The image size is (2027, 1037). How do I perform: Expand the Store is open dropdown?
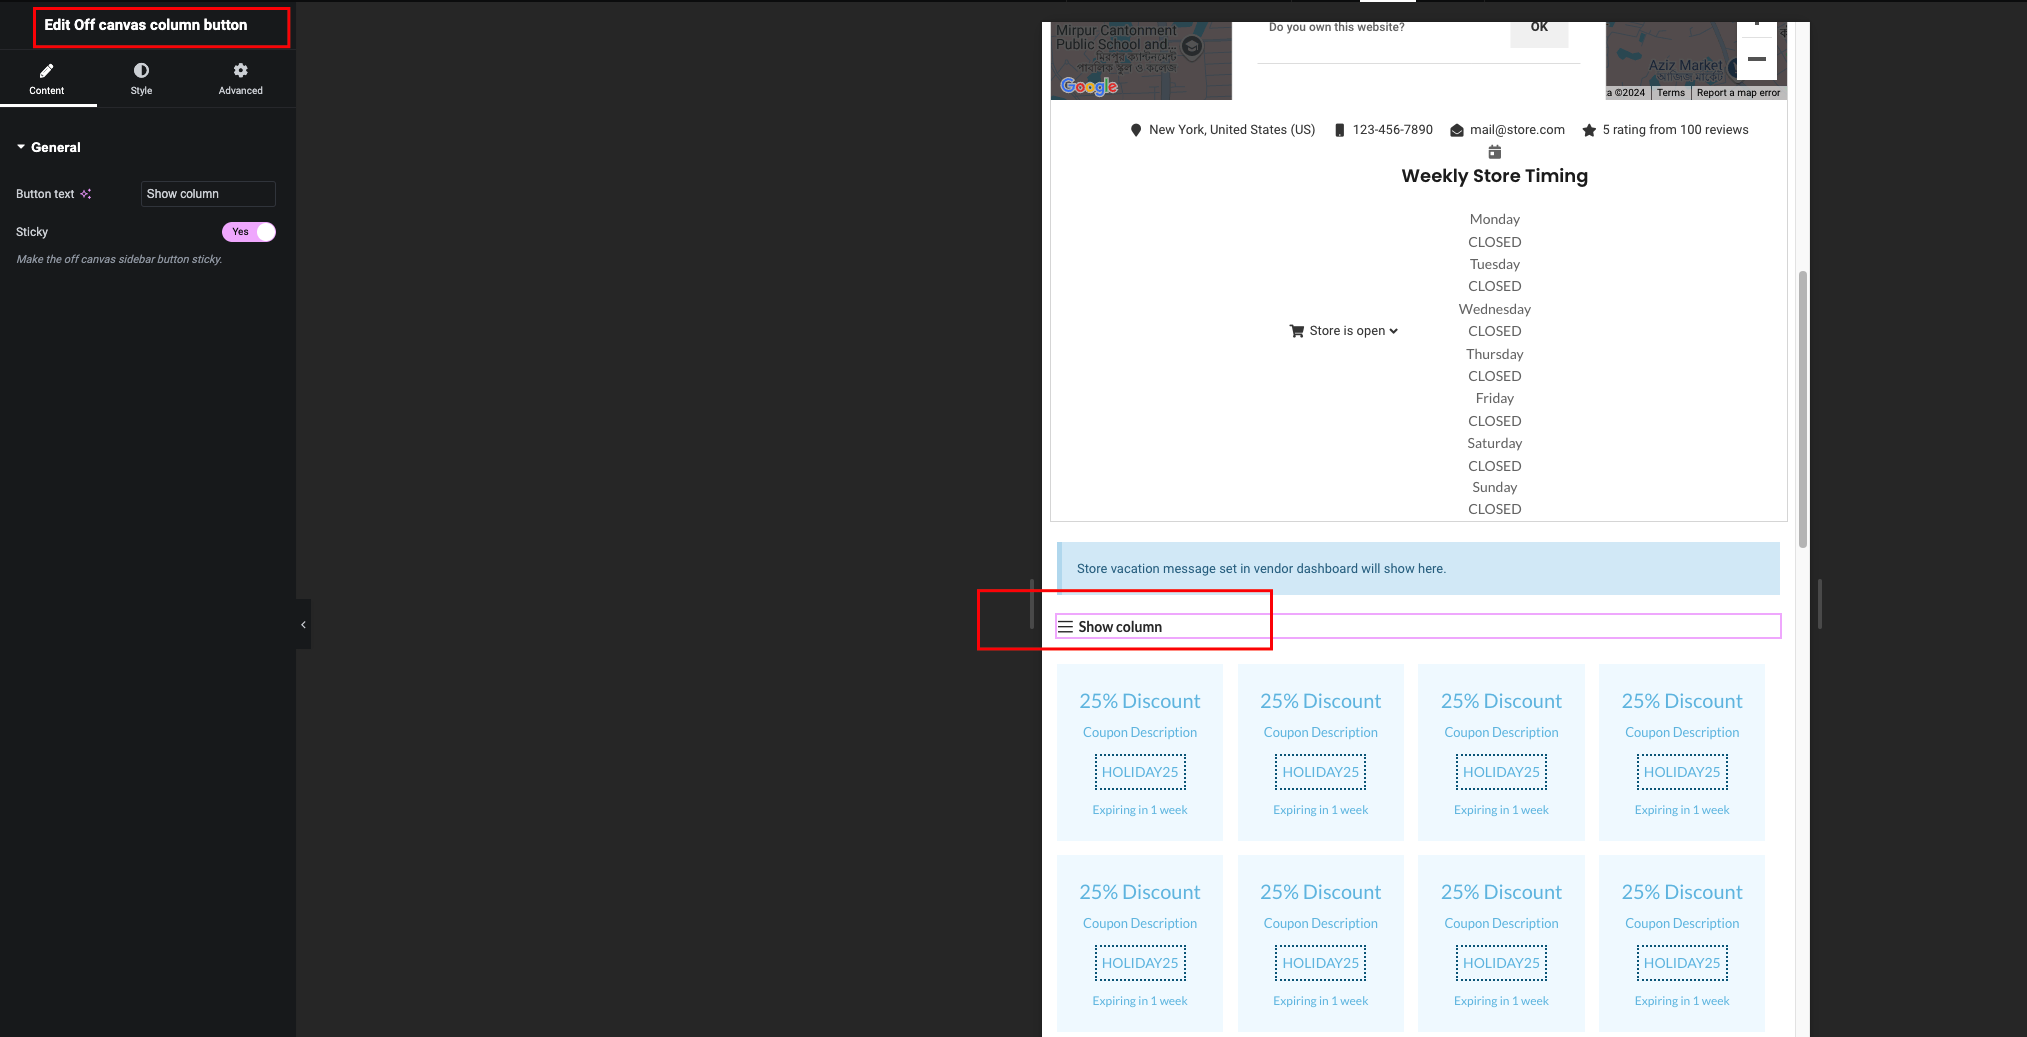click(x=1354, y=331)
